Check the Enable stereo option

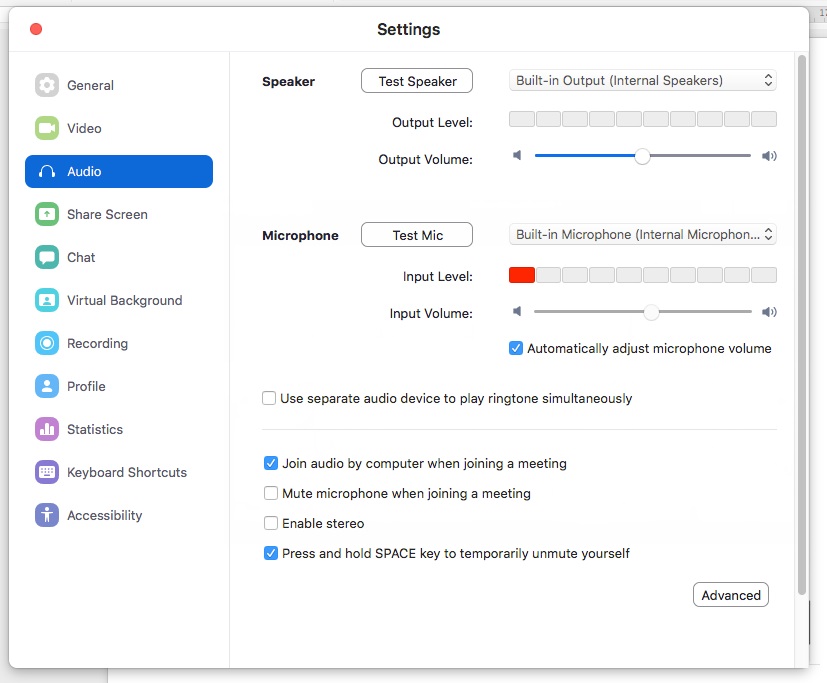click(271, 523)
